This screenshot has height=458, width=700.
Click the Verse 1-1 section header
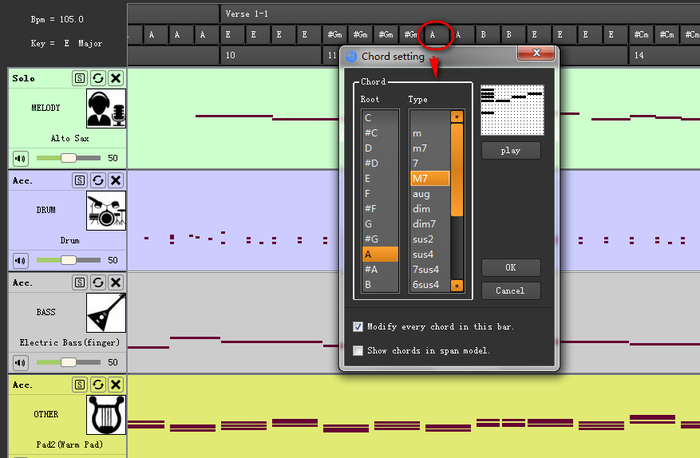pos(246,14)
